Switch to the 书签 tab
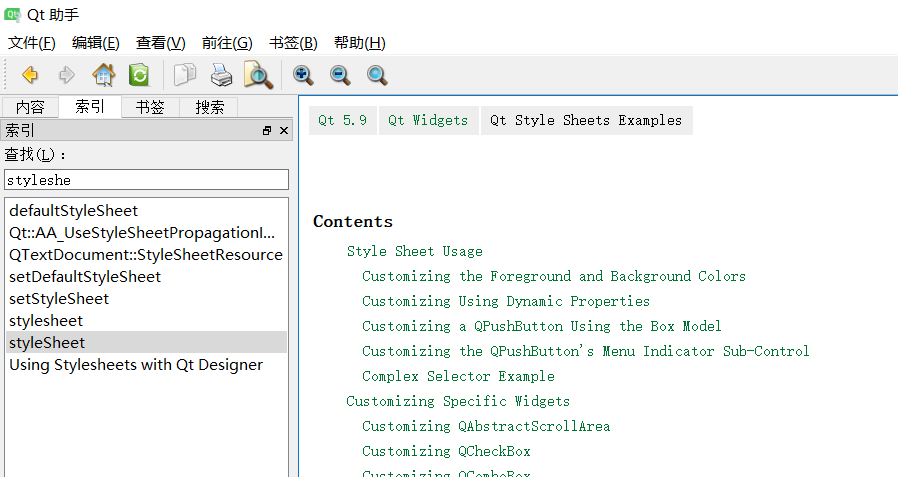The width and height of the screenshot is (898, 477). 150,107
